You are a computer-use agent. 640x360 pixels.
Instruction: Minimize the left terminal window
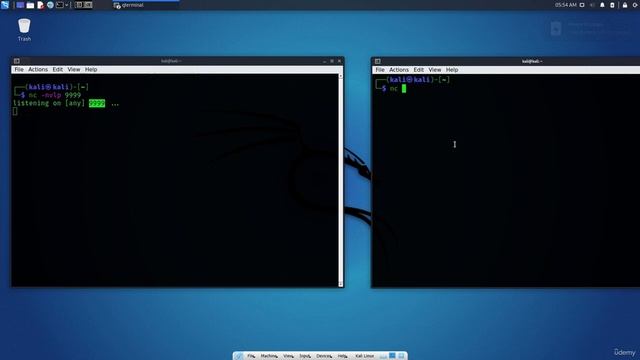click(324, 61)
